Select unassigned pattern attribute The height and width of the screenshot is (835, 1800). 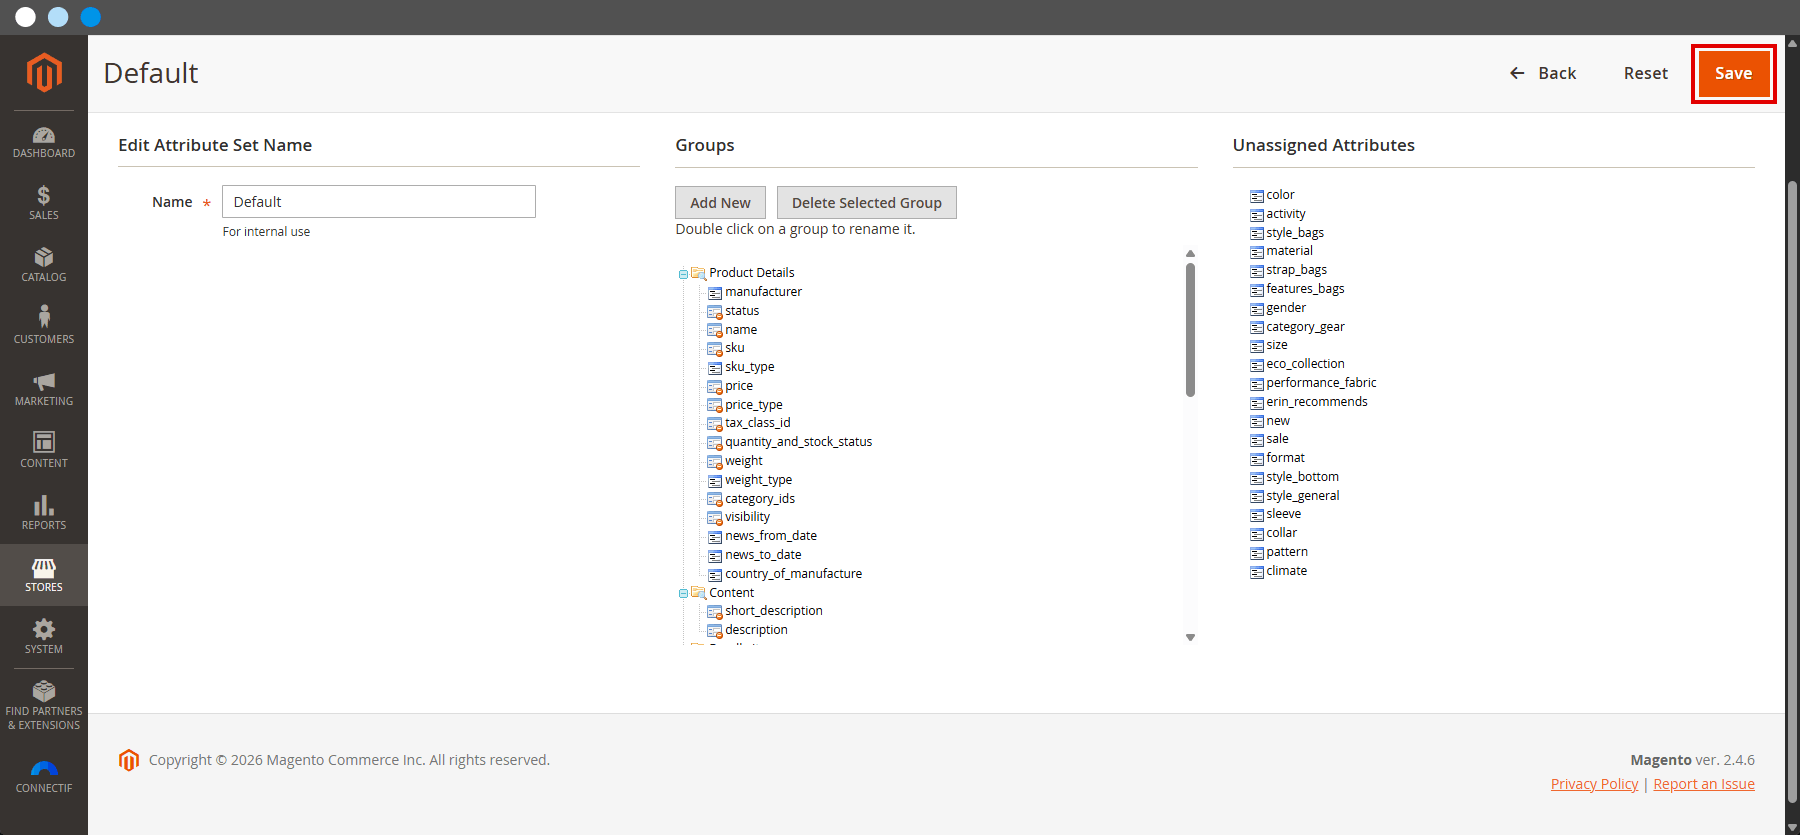[1287, 552]
